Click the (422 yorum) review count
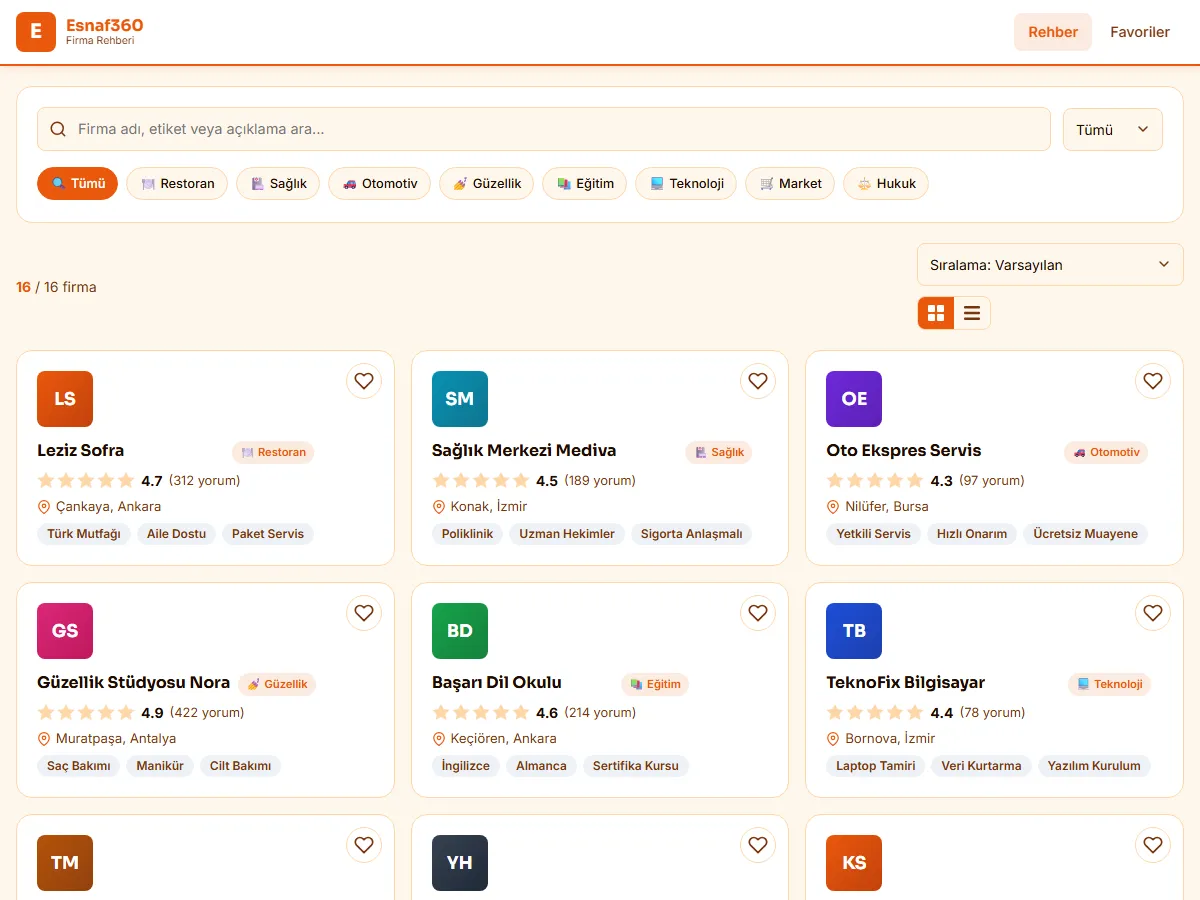 (x=207, y=713)
